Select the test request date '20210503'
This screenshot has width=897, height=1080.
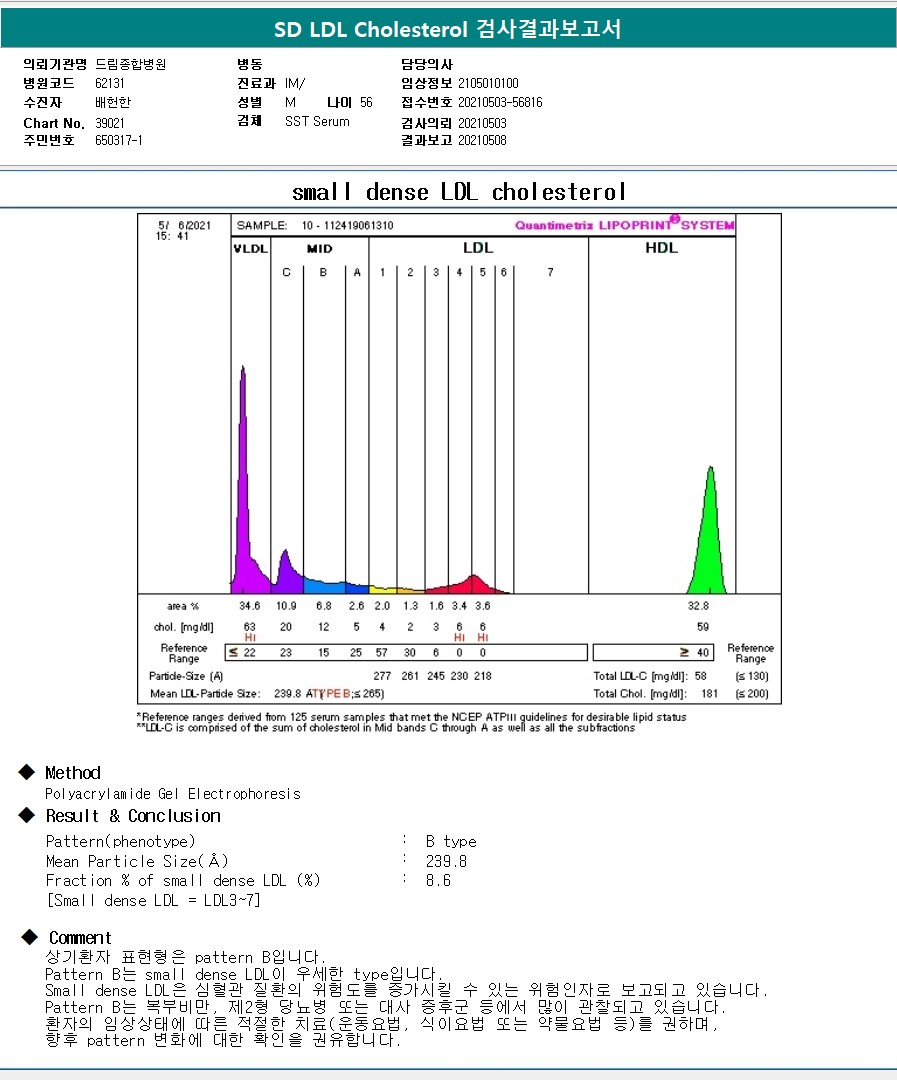point(482,123)
